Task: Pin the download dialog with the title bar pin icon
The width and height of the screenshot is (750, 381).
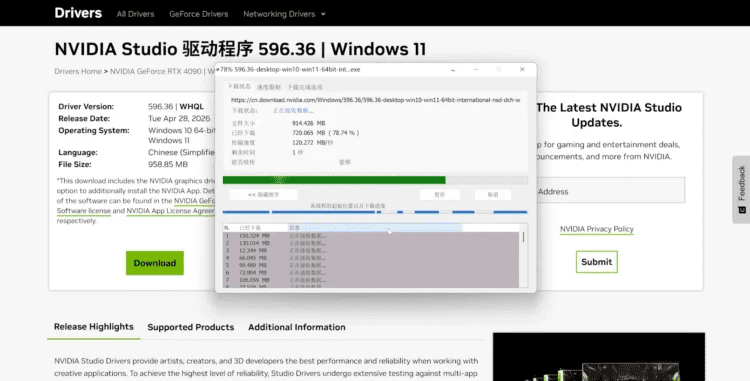Action: [x=452, y=70]
